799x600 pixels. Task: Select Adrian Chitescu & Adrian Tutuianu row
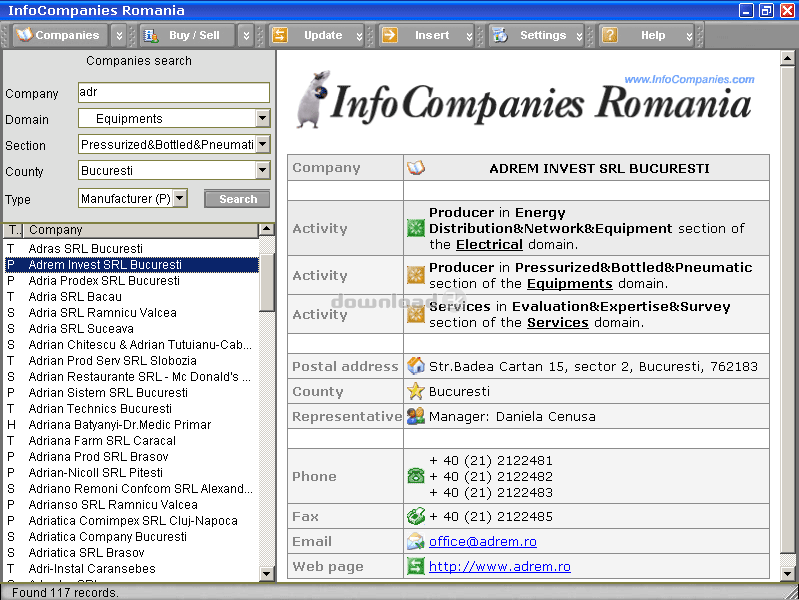click(131, 345)
